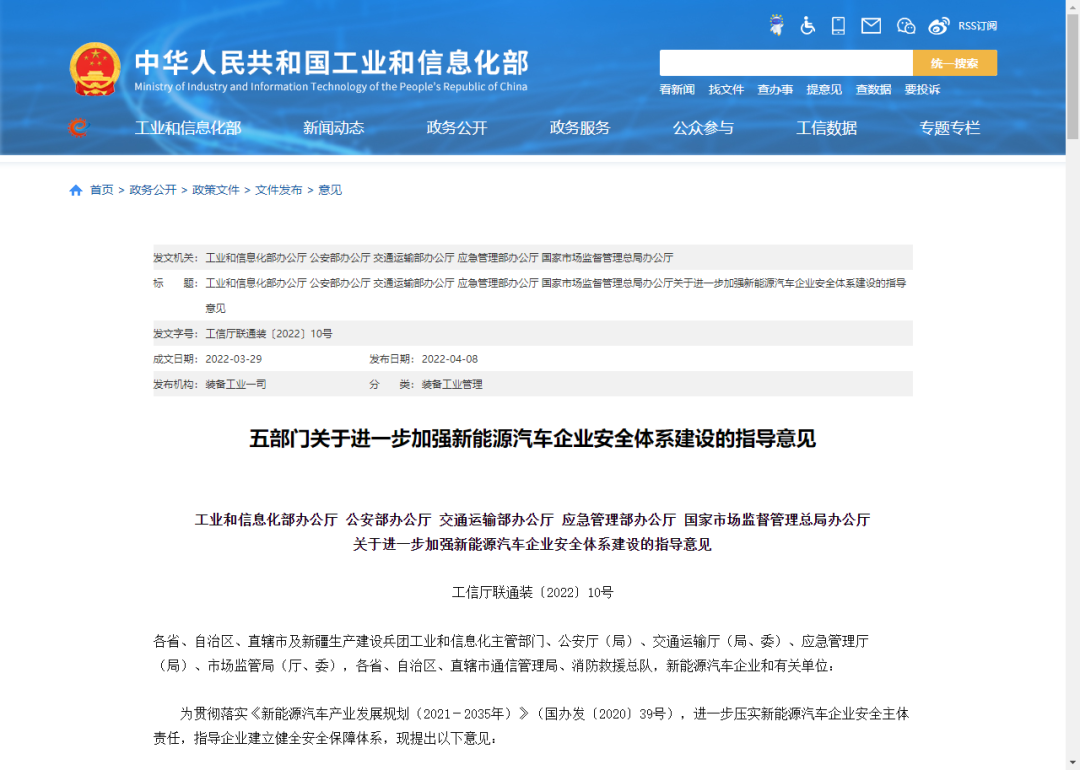Open the Weibo icon
Image resolution: width=1080 pixels, height=770 pixels.
coord(938,26)
